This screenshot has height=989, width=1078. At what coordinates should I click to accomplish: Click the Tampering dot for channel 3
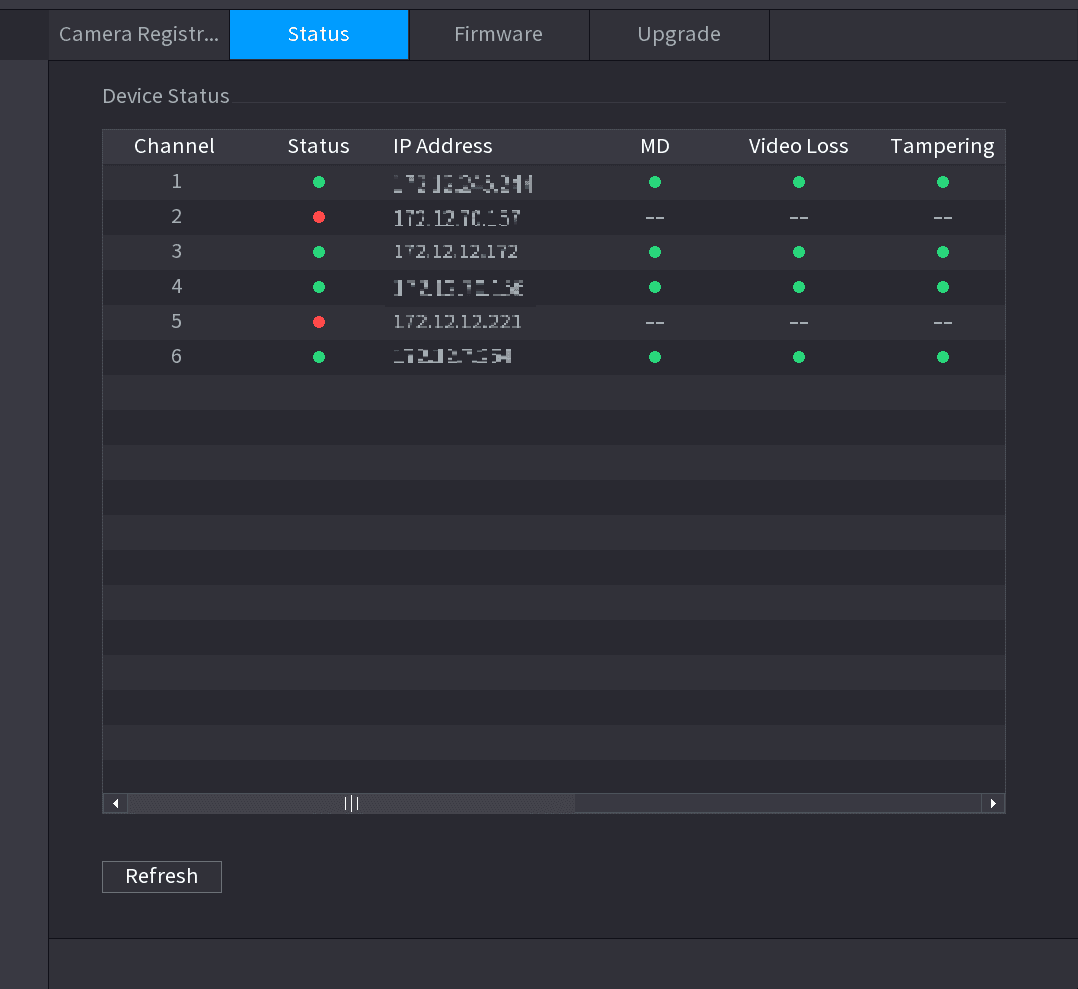coord(943,252)
